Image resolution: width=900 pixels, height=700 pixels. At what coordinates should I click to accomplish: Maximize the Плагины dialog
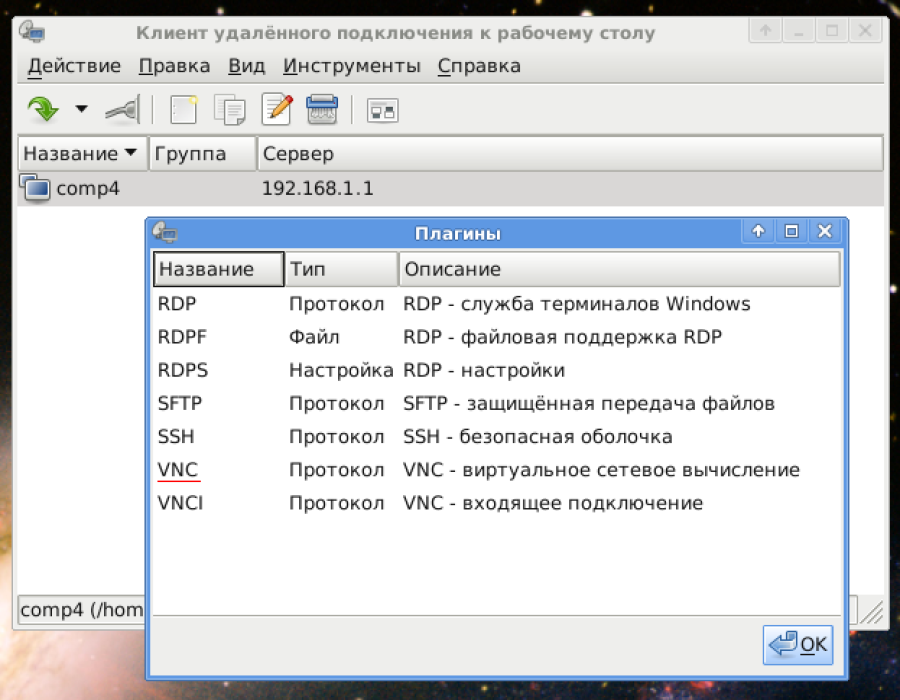(x=792, y=231)
